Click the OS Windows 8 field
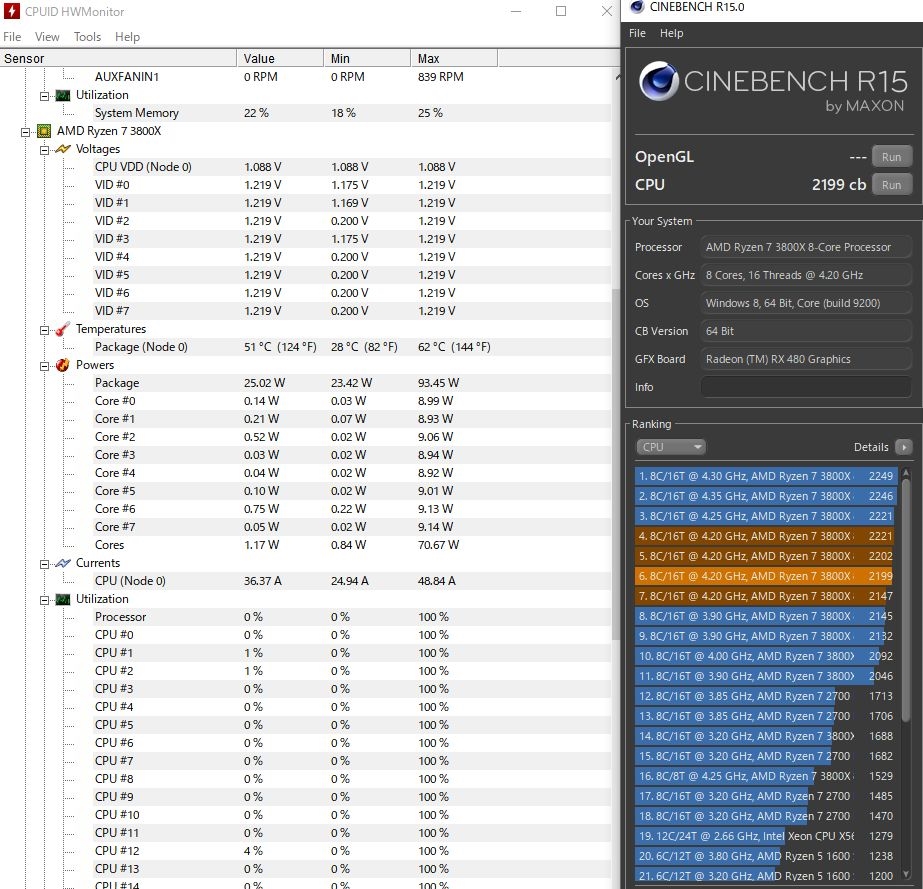 coord(806,303)
